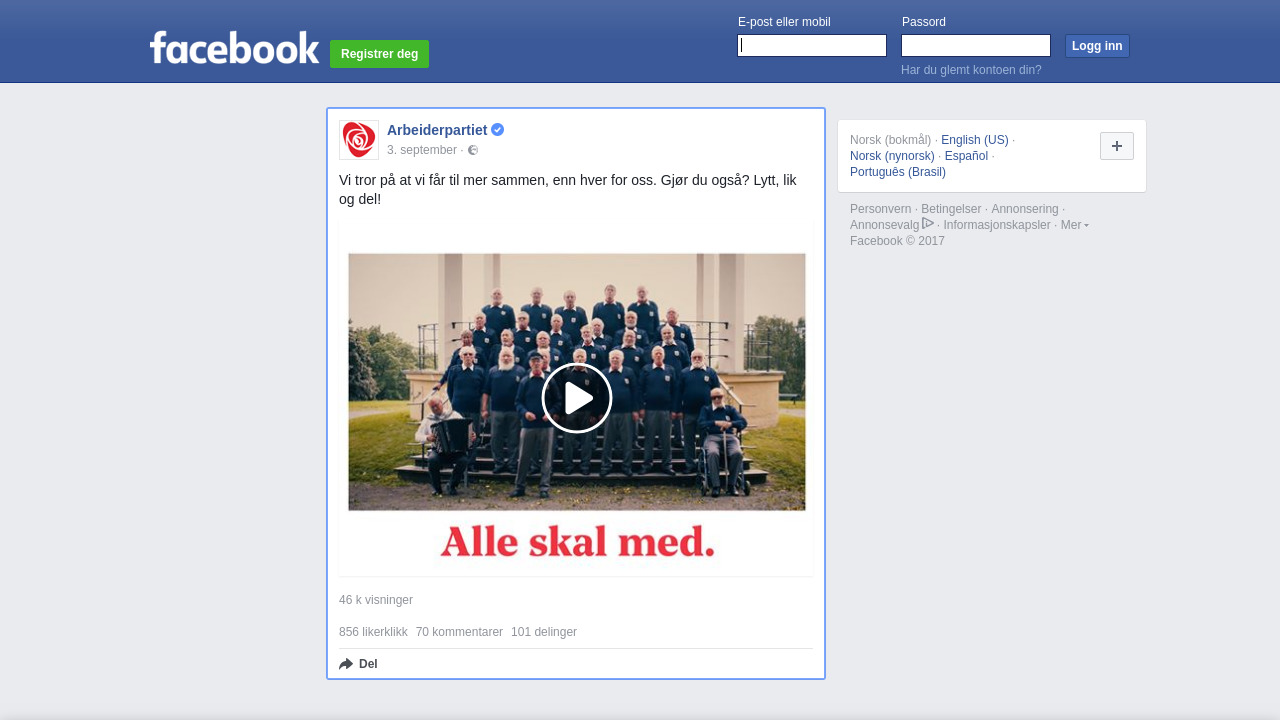Open the Arbeiderpartiet page name link
Screen dimensions: 1280x720
(x=437, y=130)
